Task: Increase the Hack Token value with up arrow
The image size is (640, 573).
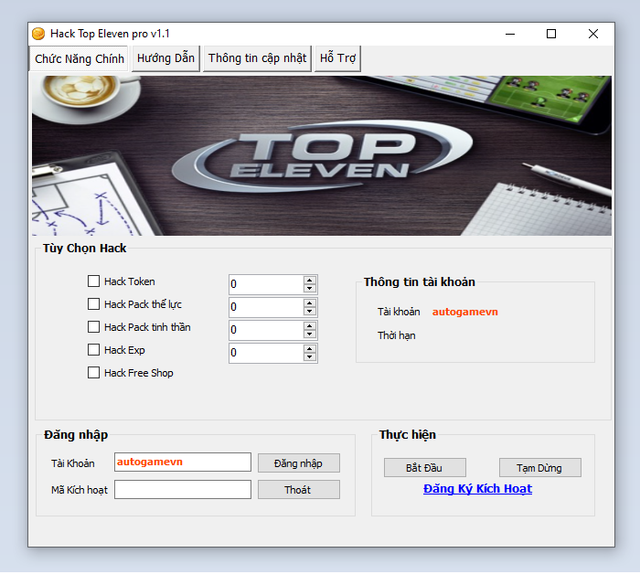Action: pos(310,280)
